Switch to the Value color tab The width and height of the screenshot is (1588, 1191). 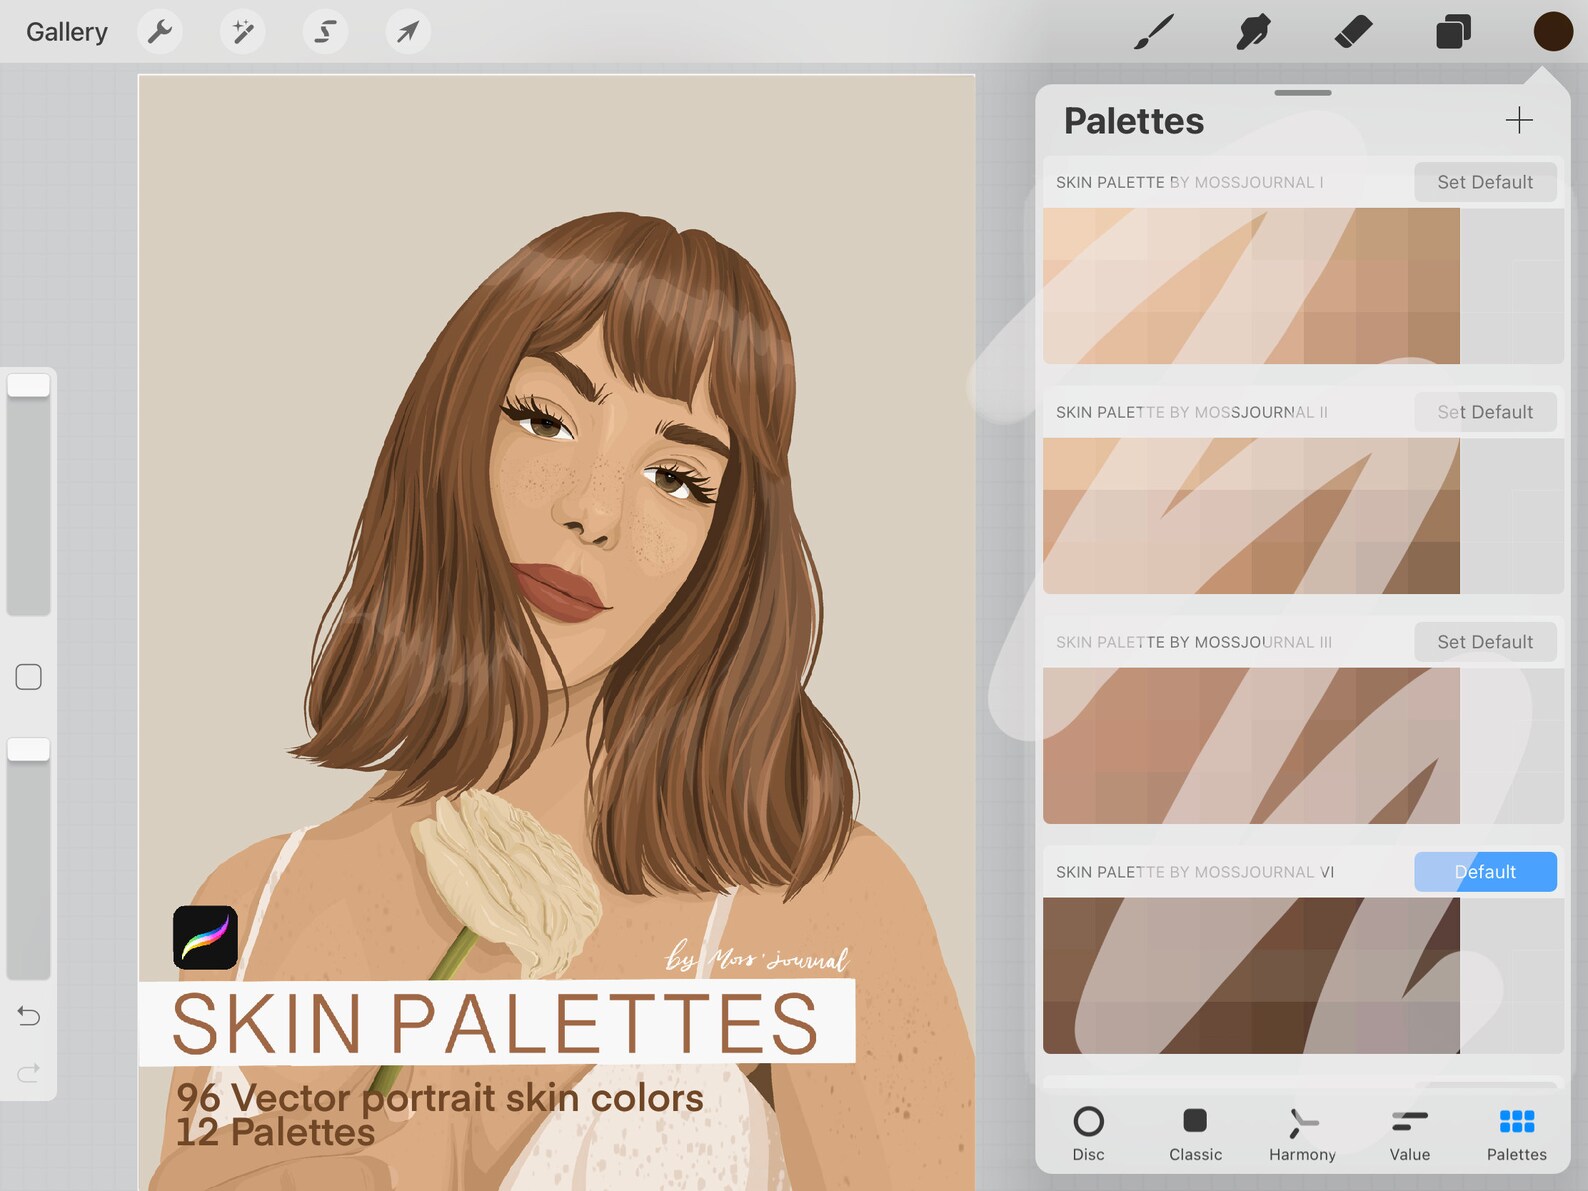click(1409, 1133)
